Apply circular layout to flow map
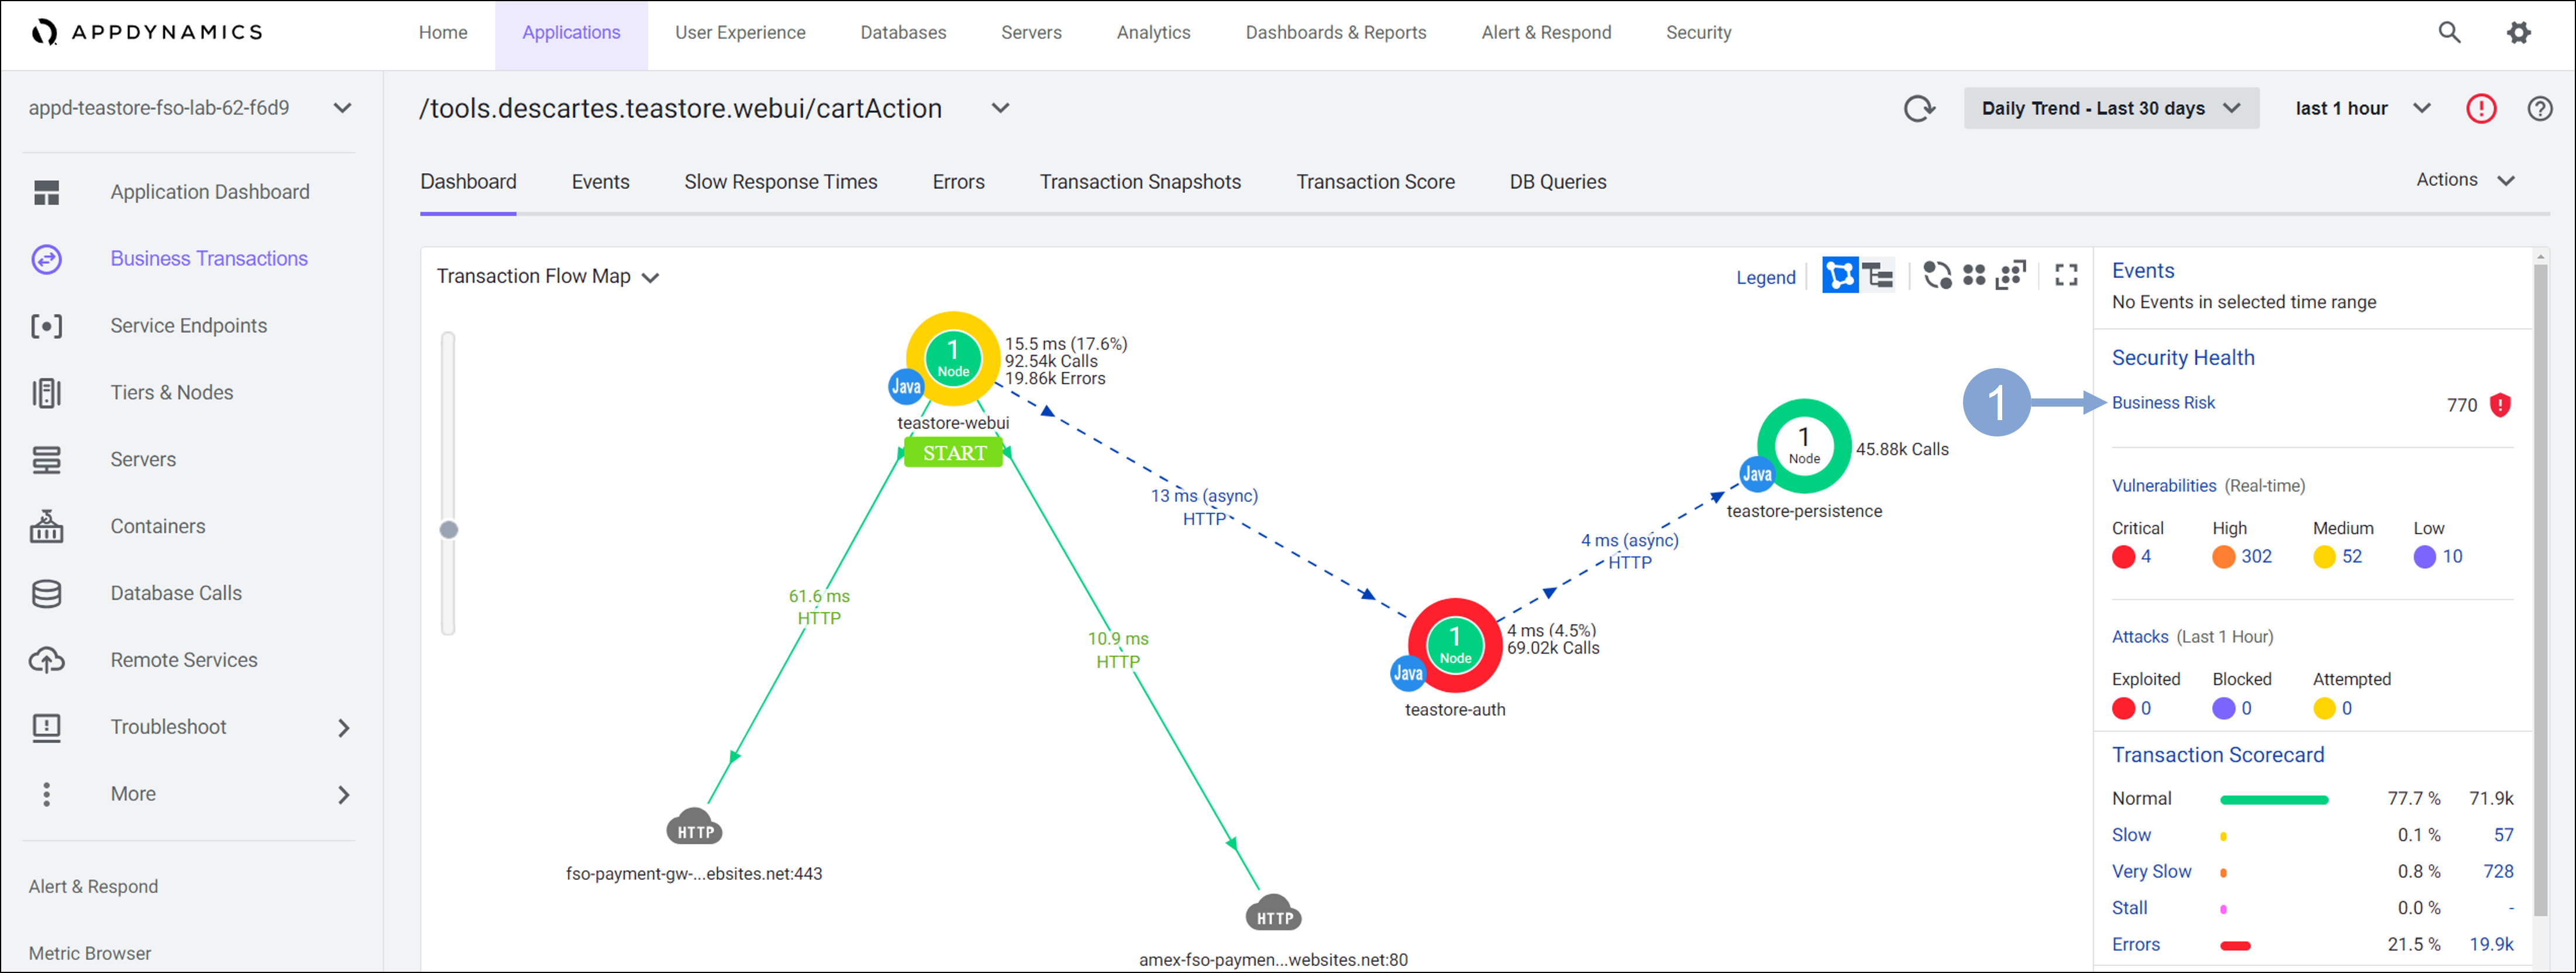Screen dimensions: 2576x973 coord(1937,276)
